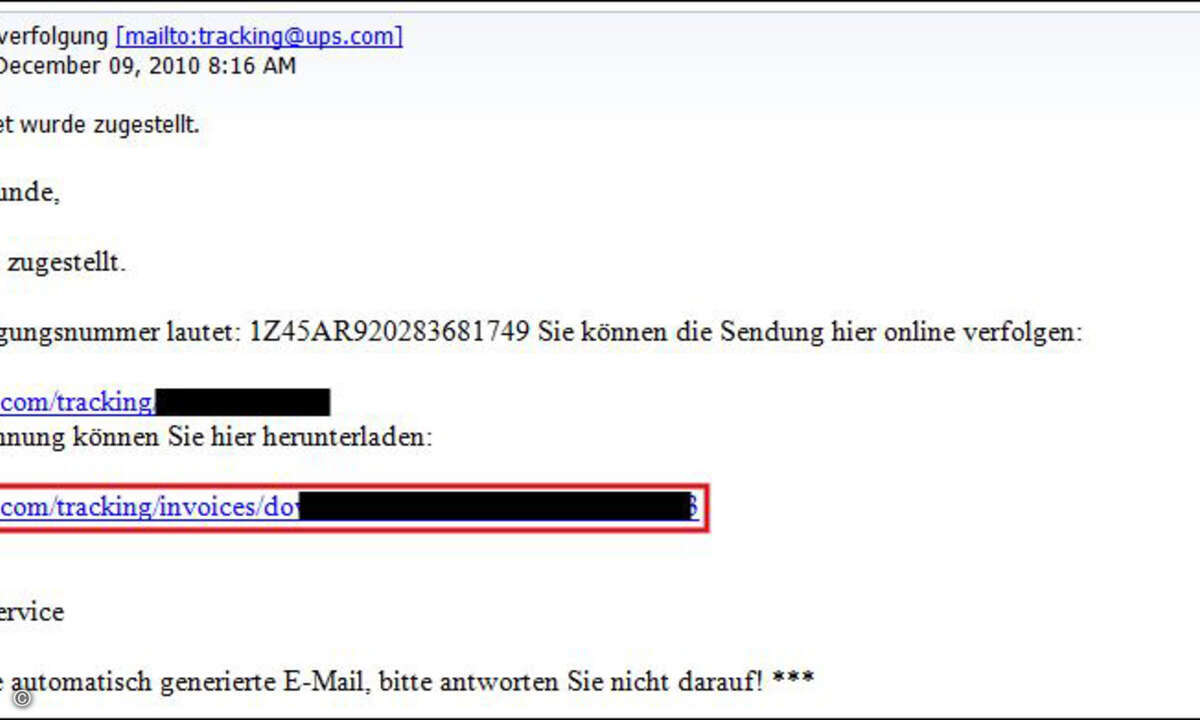
Task: Click the 'ervice' signature text
Action: (32, 612)
